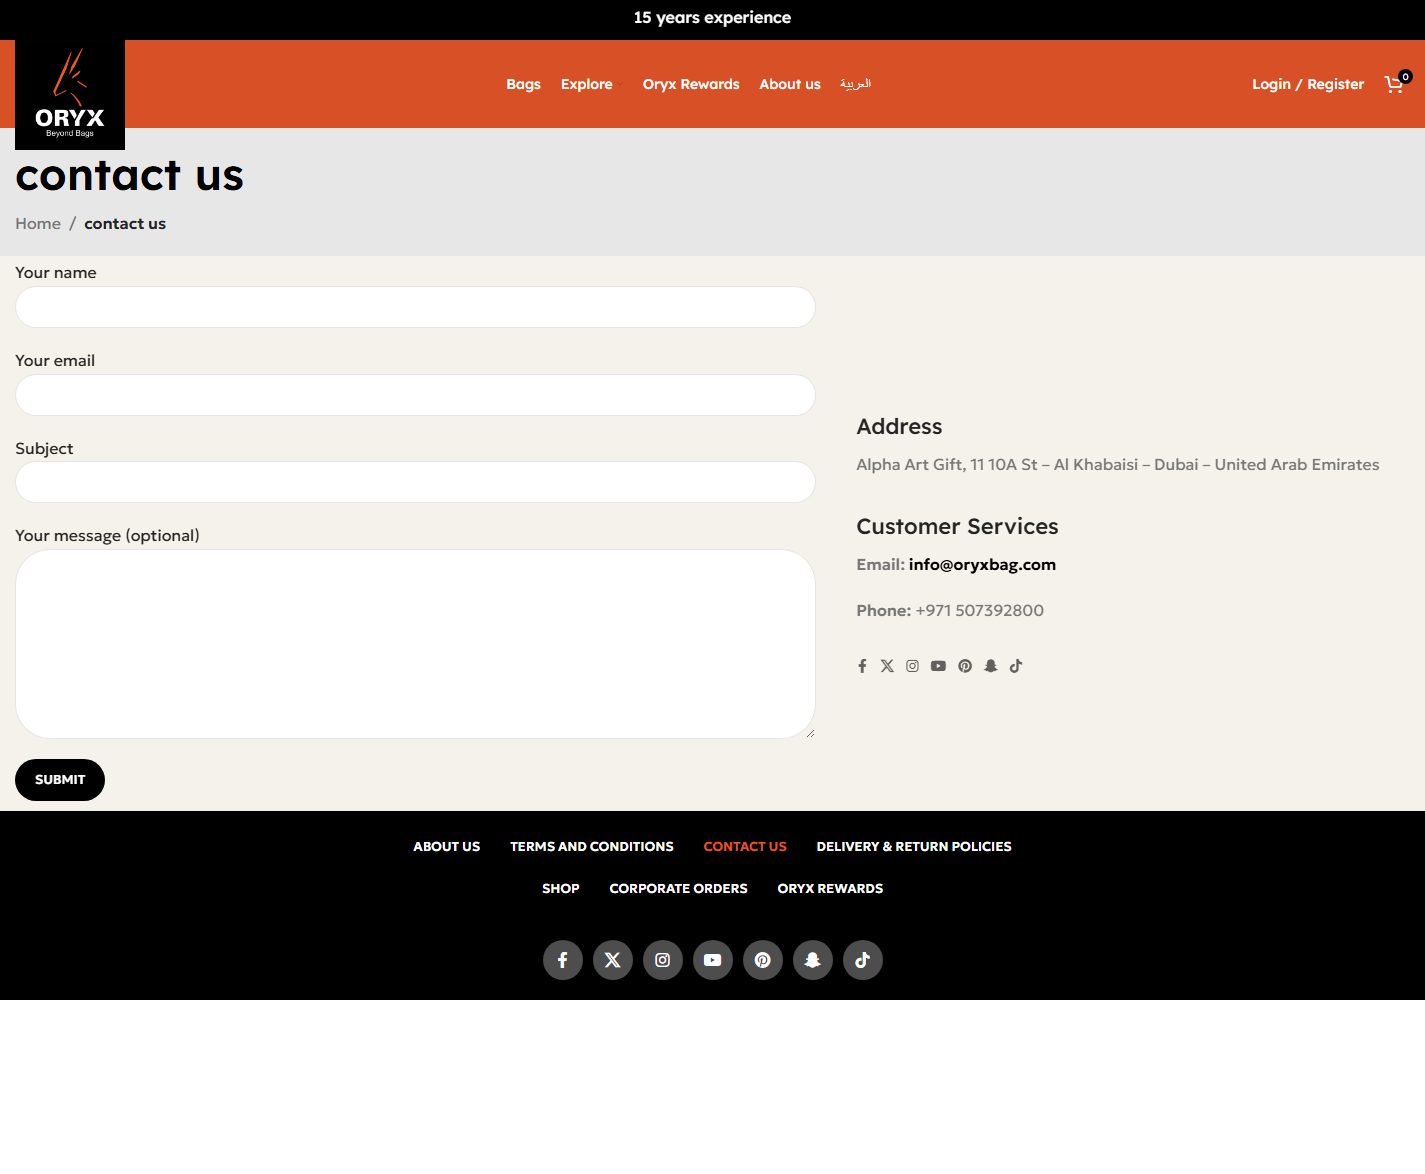Screen dimensions: 1425x1174
Task: Open Terms and Conditions in the footer
Action: [x=592, y=847]
